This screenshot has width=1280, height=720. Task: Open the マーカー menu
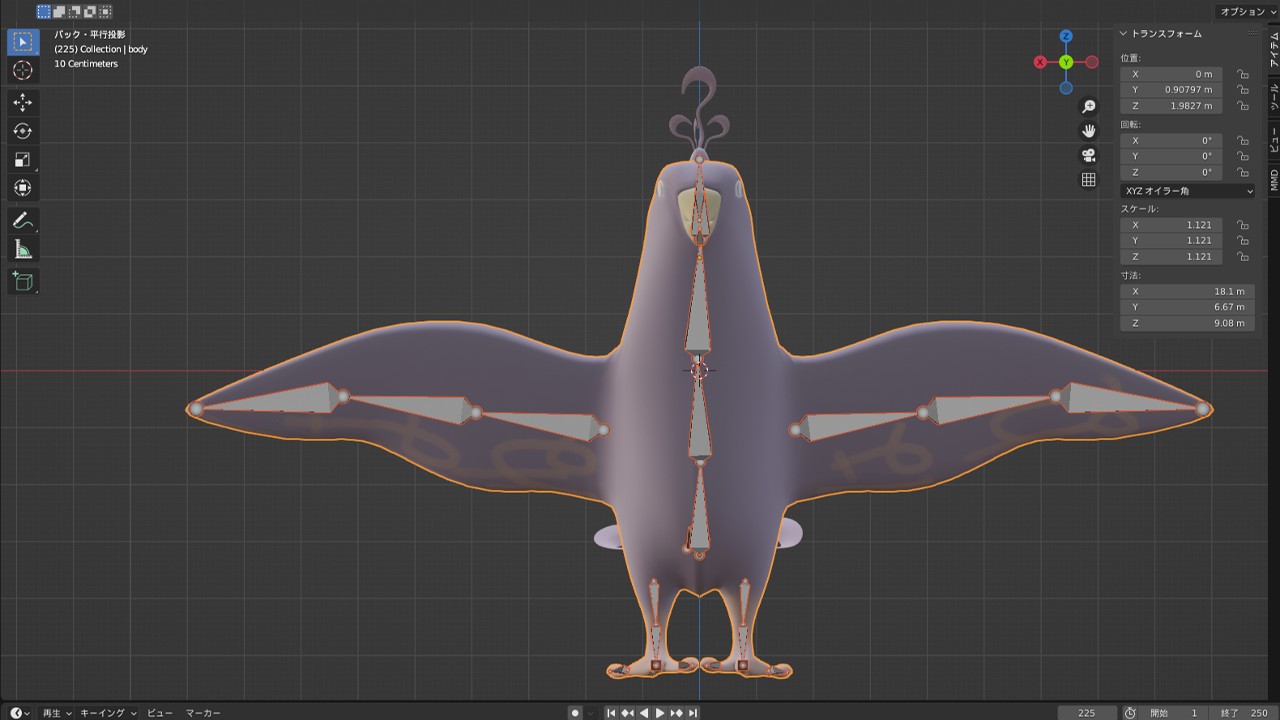(x=203, y=713)
